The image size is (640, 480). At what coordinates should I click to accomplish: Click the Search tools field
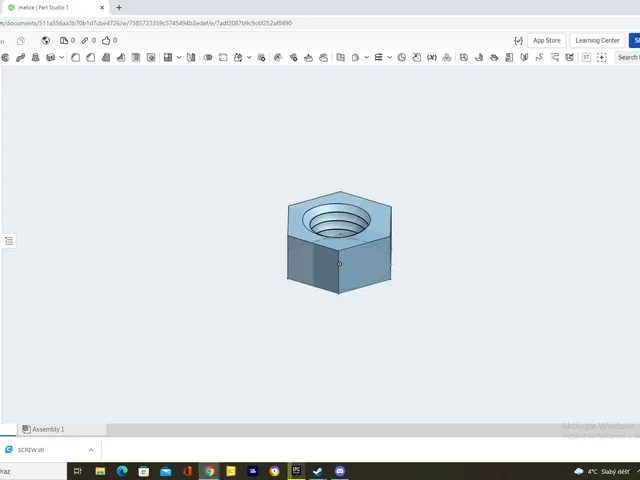(x=628, y=58)
